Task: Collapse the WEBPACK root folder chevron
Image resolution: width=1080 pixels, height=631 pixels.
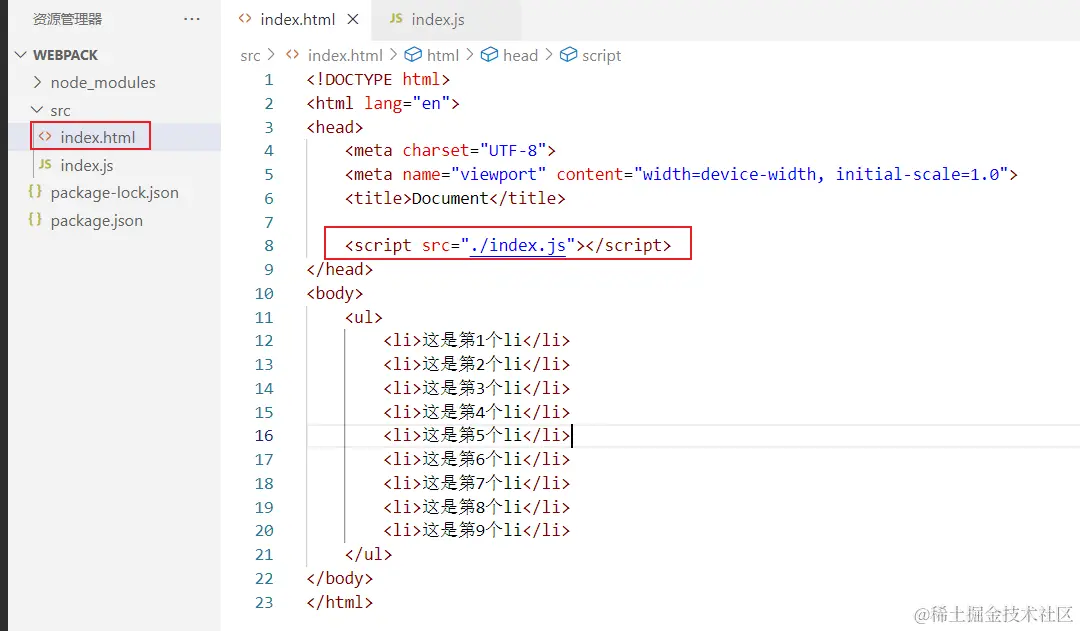Action: click(21, 54)
